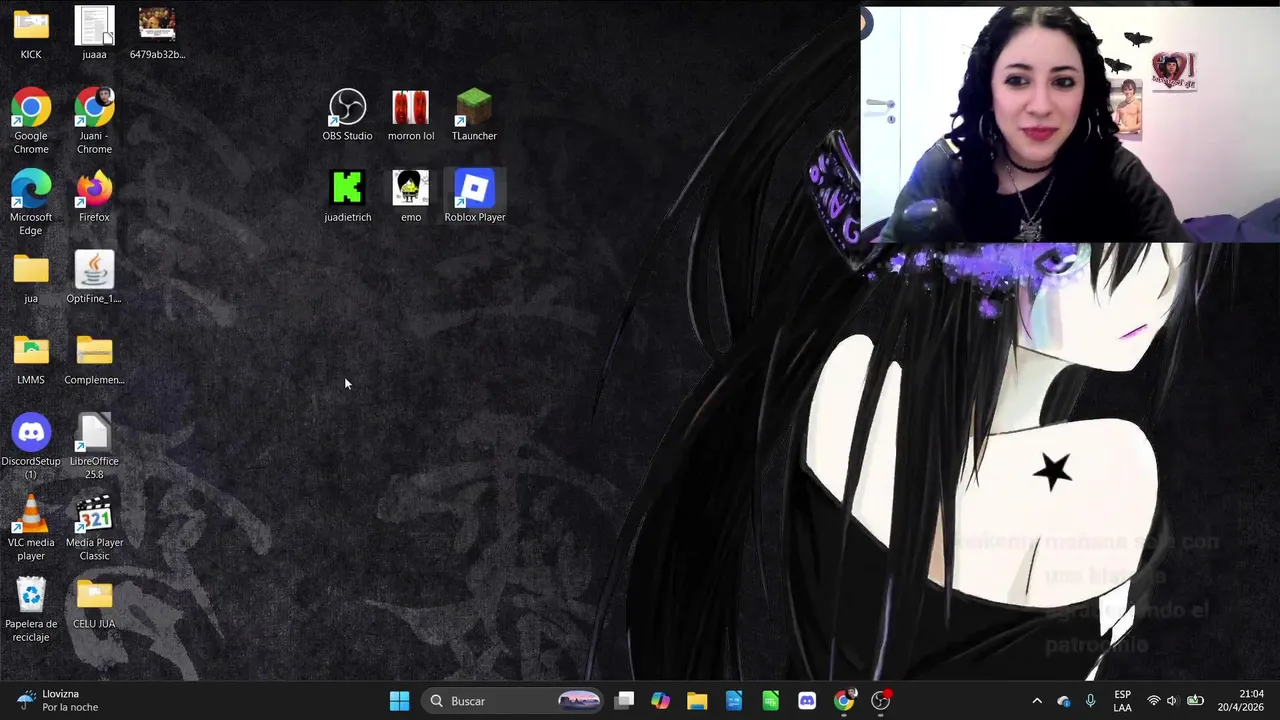Click the microphone tray icon
The width and height of the screenshot is (1280, 720).
(1091, 701)
